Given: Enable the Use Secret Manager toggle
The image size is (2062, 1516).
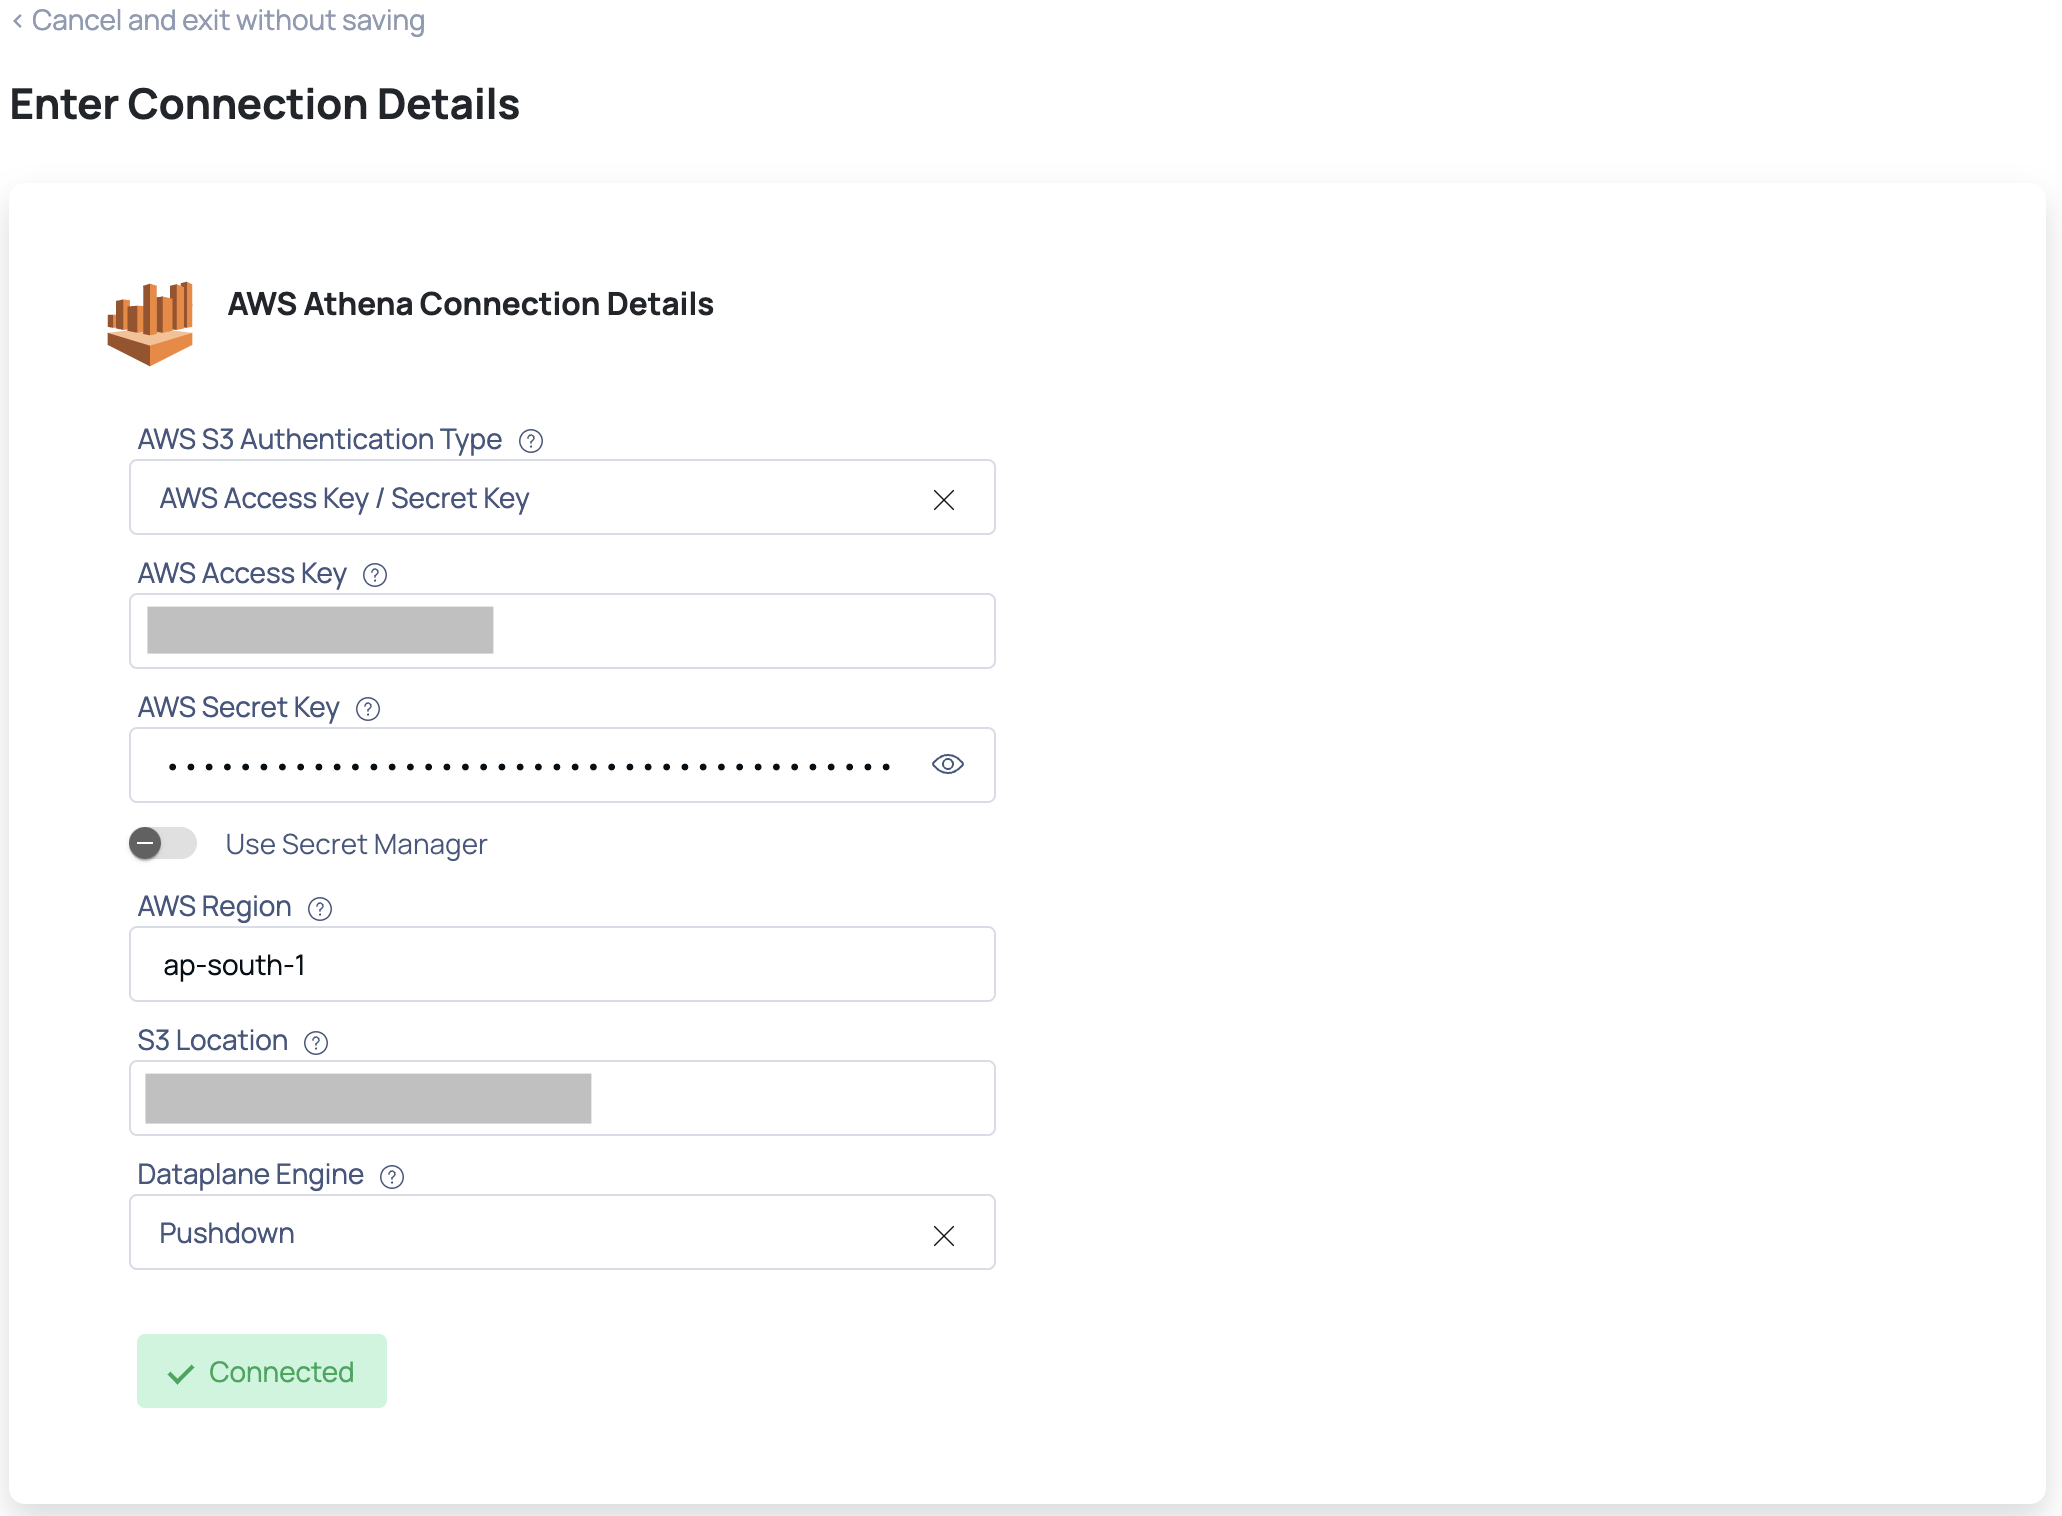Looking at the screenshot, I should point(163,844).
